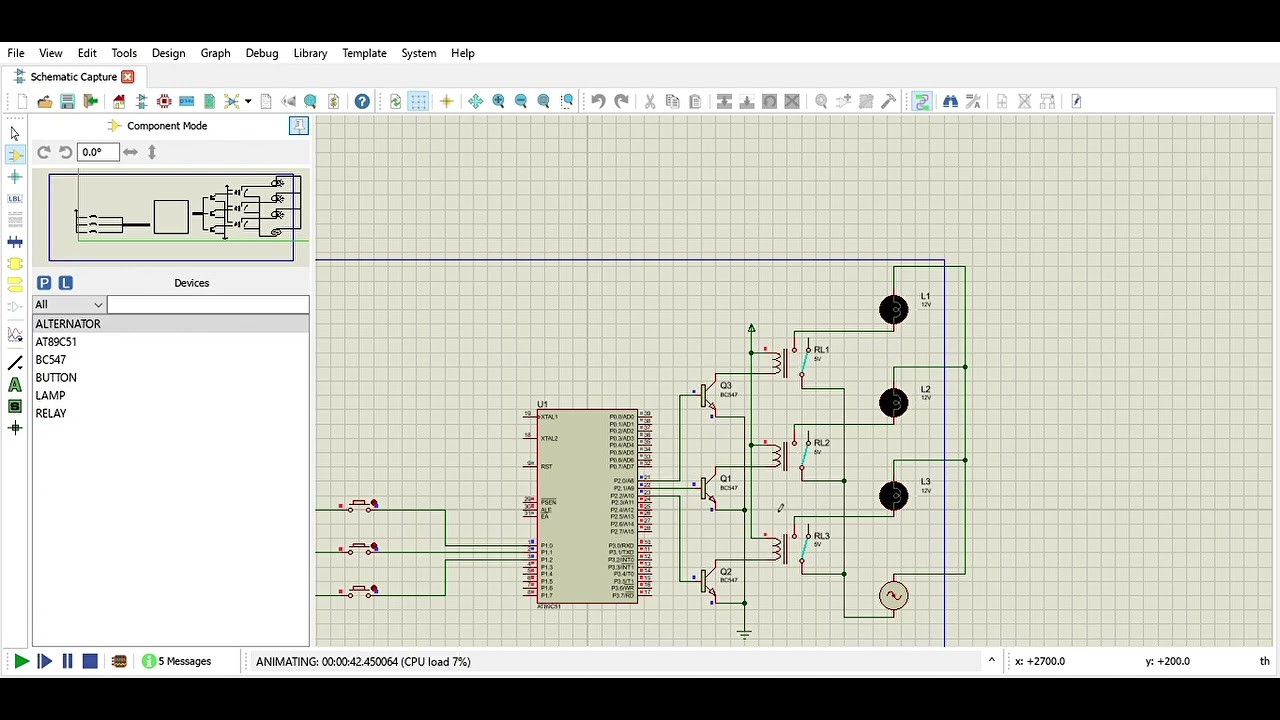Rotate anticlockwise with the second rotation arrow
Image resolution: width=1280 pixels, height=720 pixels.
(x=65, y=152)
